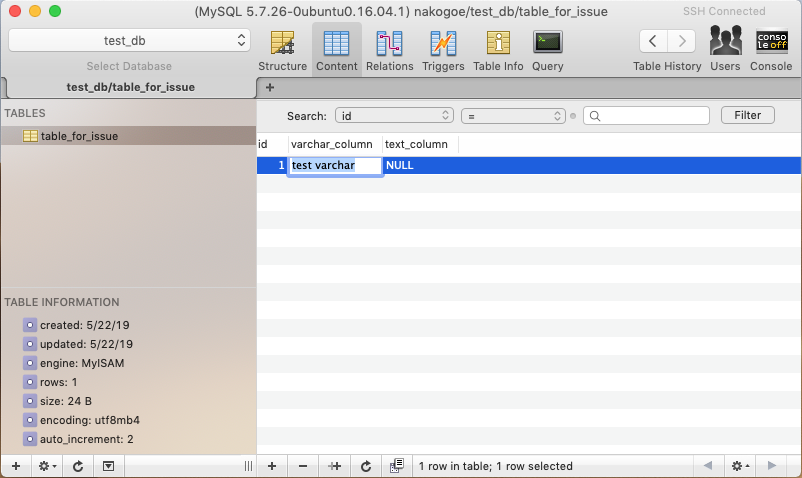Open the search field selector 'id'
This screenshot has width=802, height=478.
(394, 116)
